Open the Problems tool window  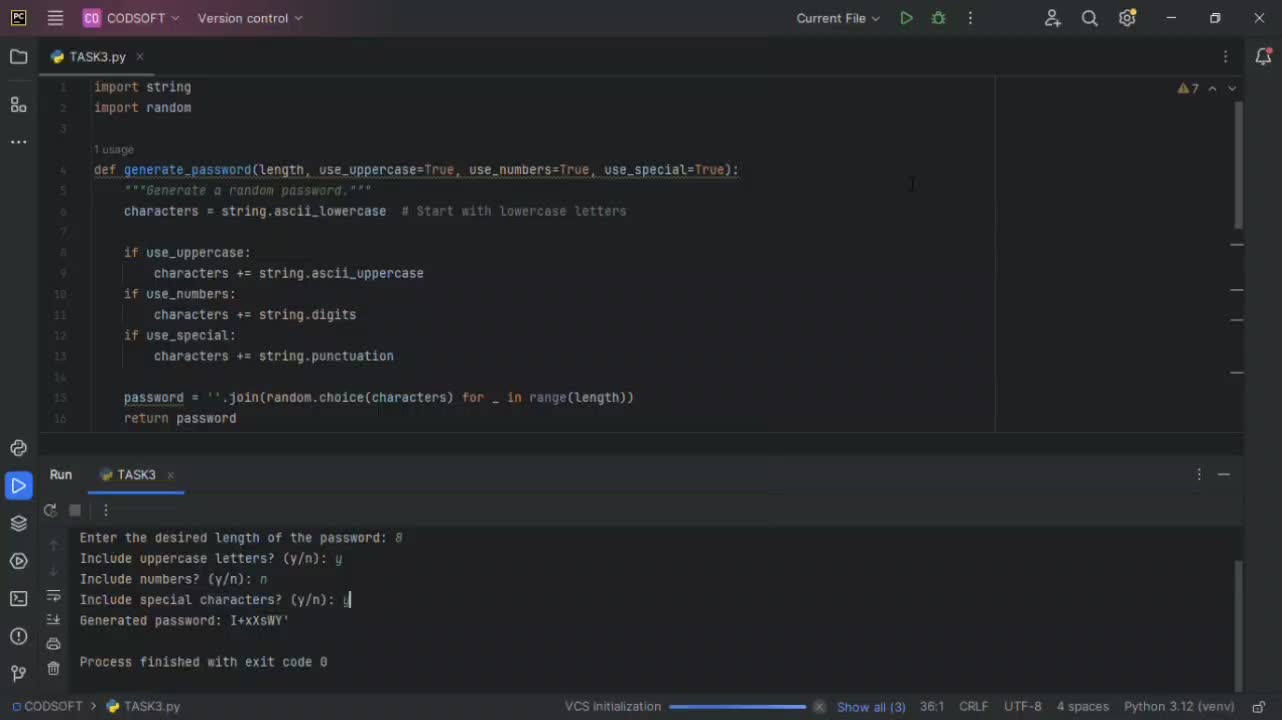(x=18, y=637)
